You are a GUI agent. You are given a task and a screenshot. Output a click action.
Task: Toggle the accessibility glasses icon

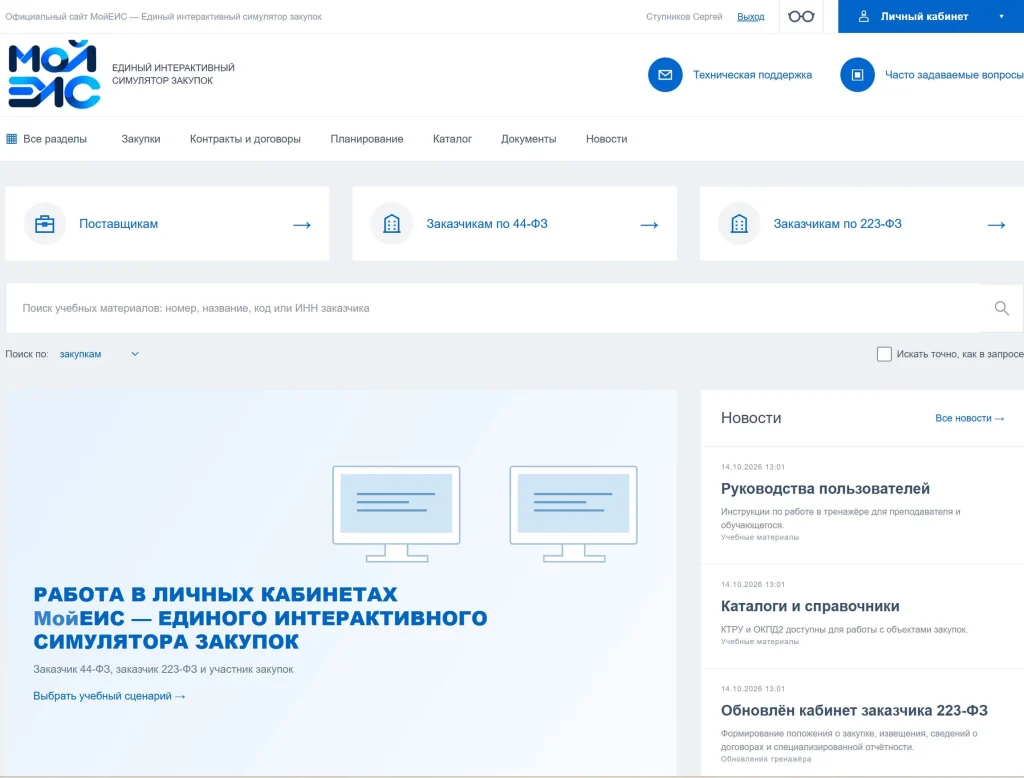801,16
